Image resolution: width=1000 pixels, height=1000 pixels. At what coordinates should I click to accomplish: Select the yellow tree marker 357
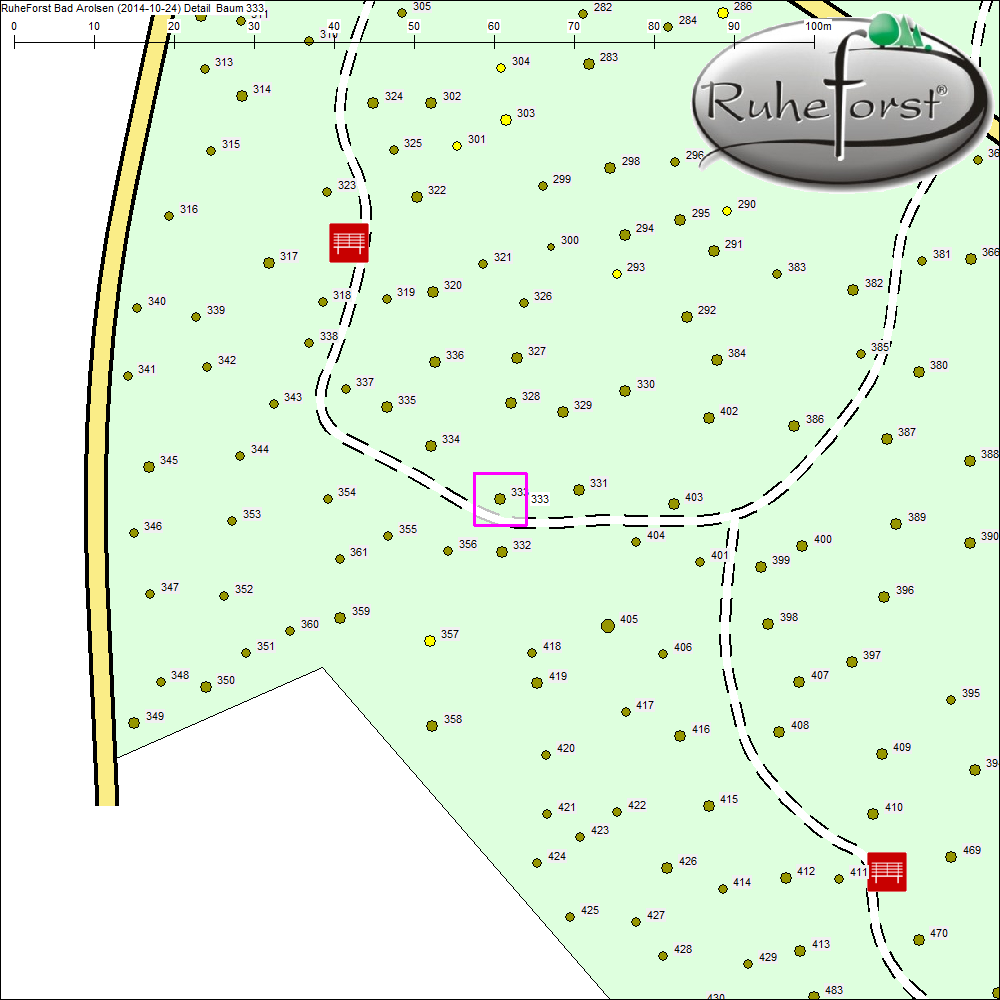click(430, 640)
